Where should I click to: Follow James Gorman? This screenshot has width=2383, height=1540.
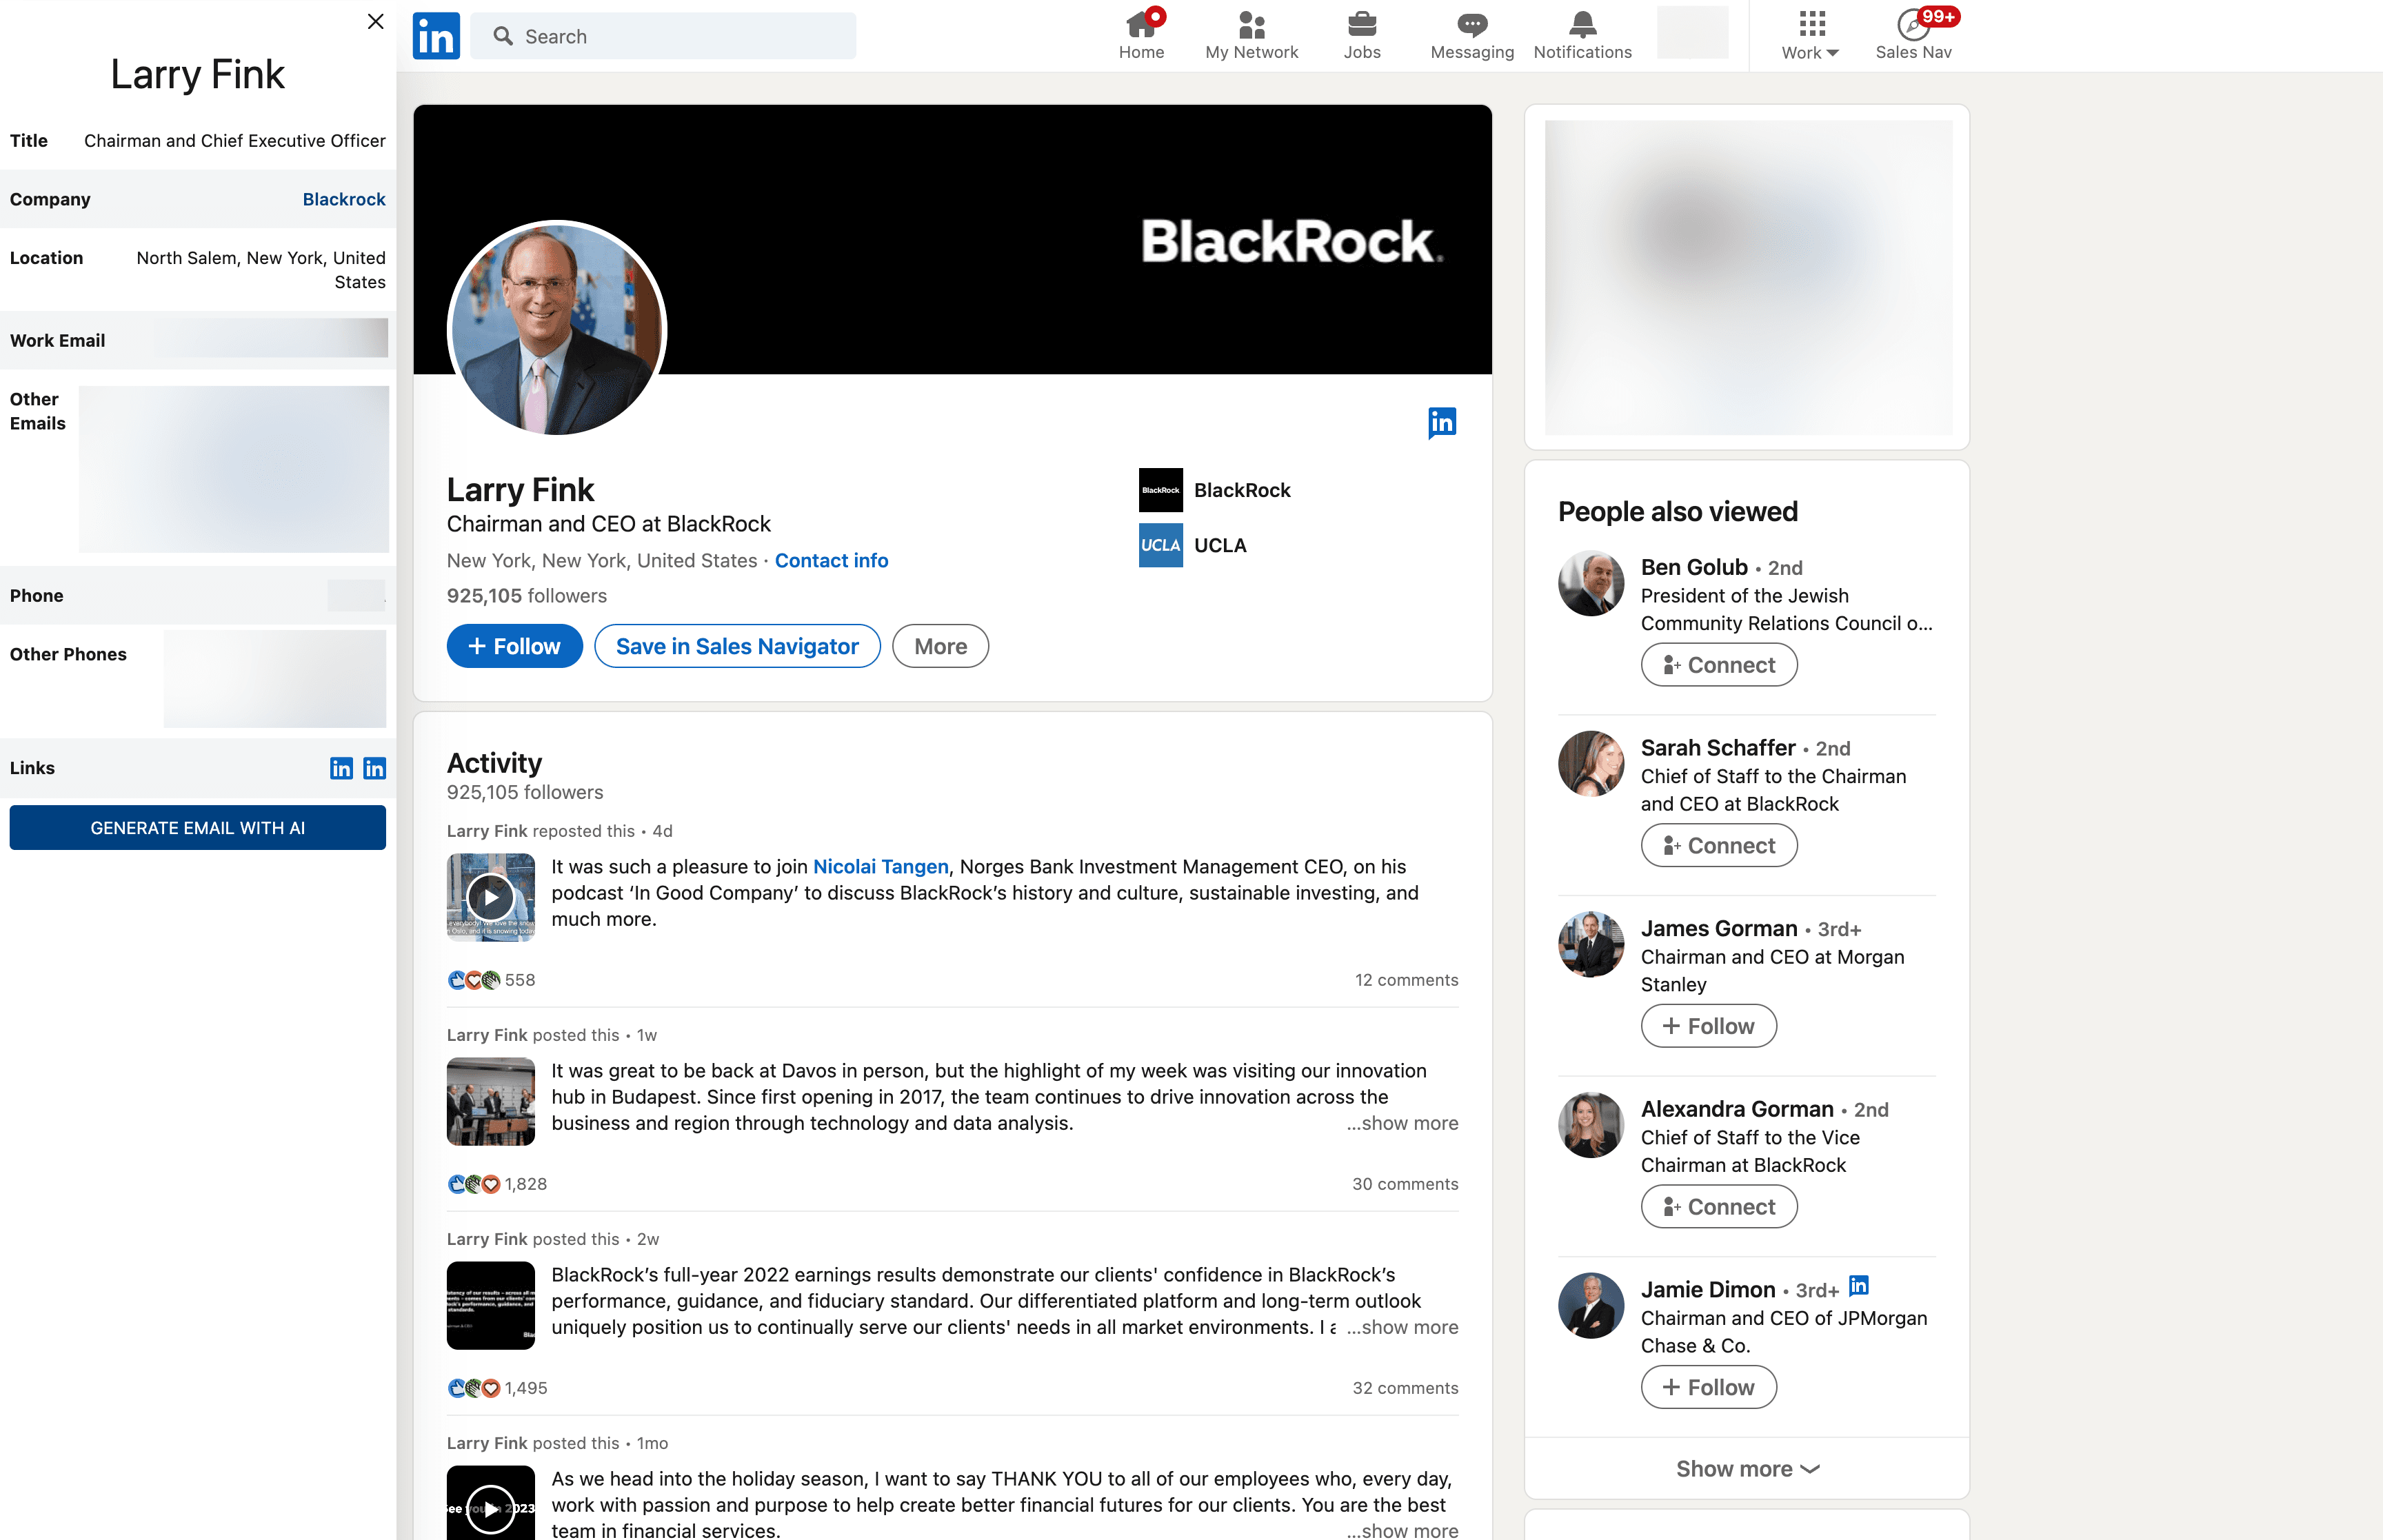[1709, 1026]
